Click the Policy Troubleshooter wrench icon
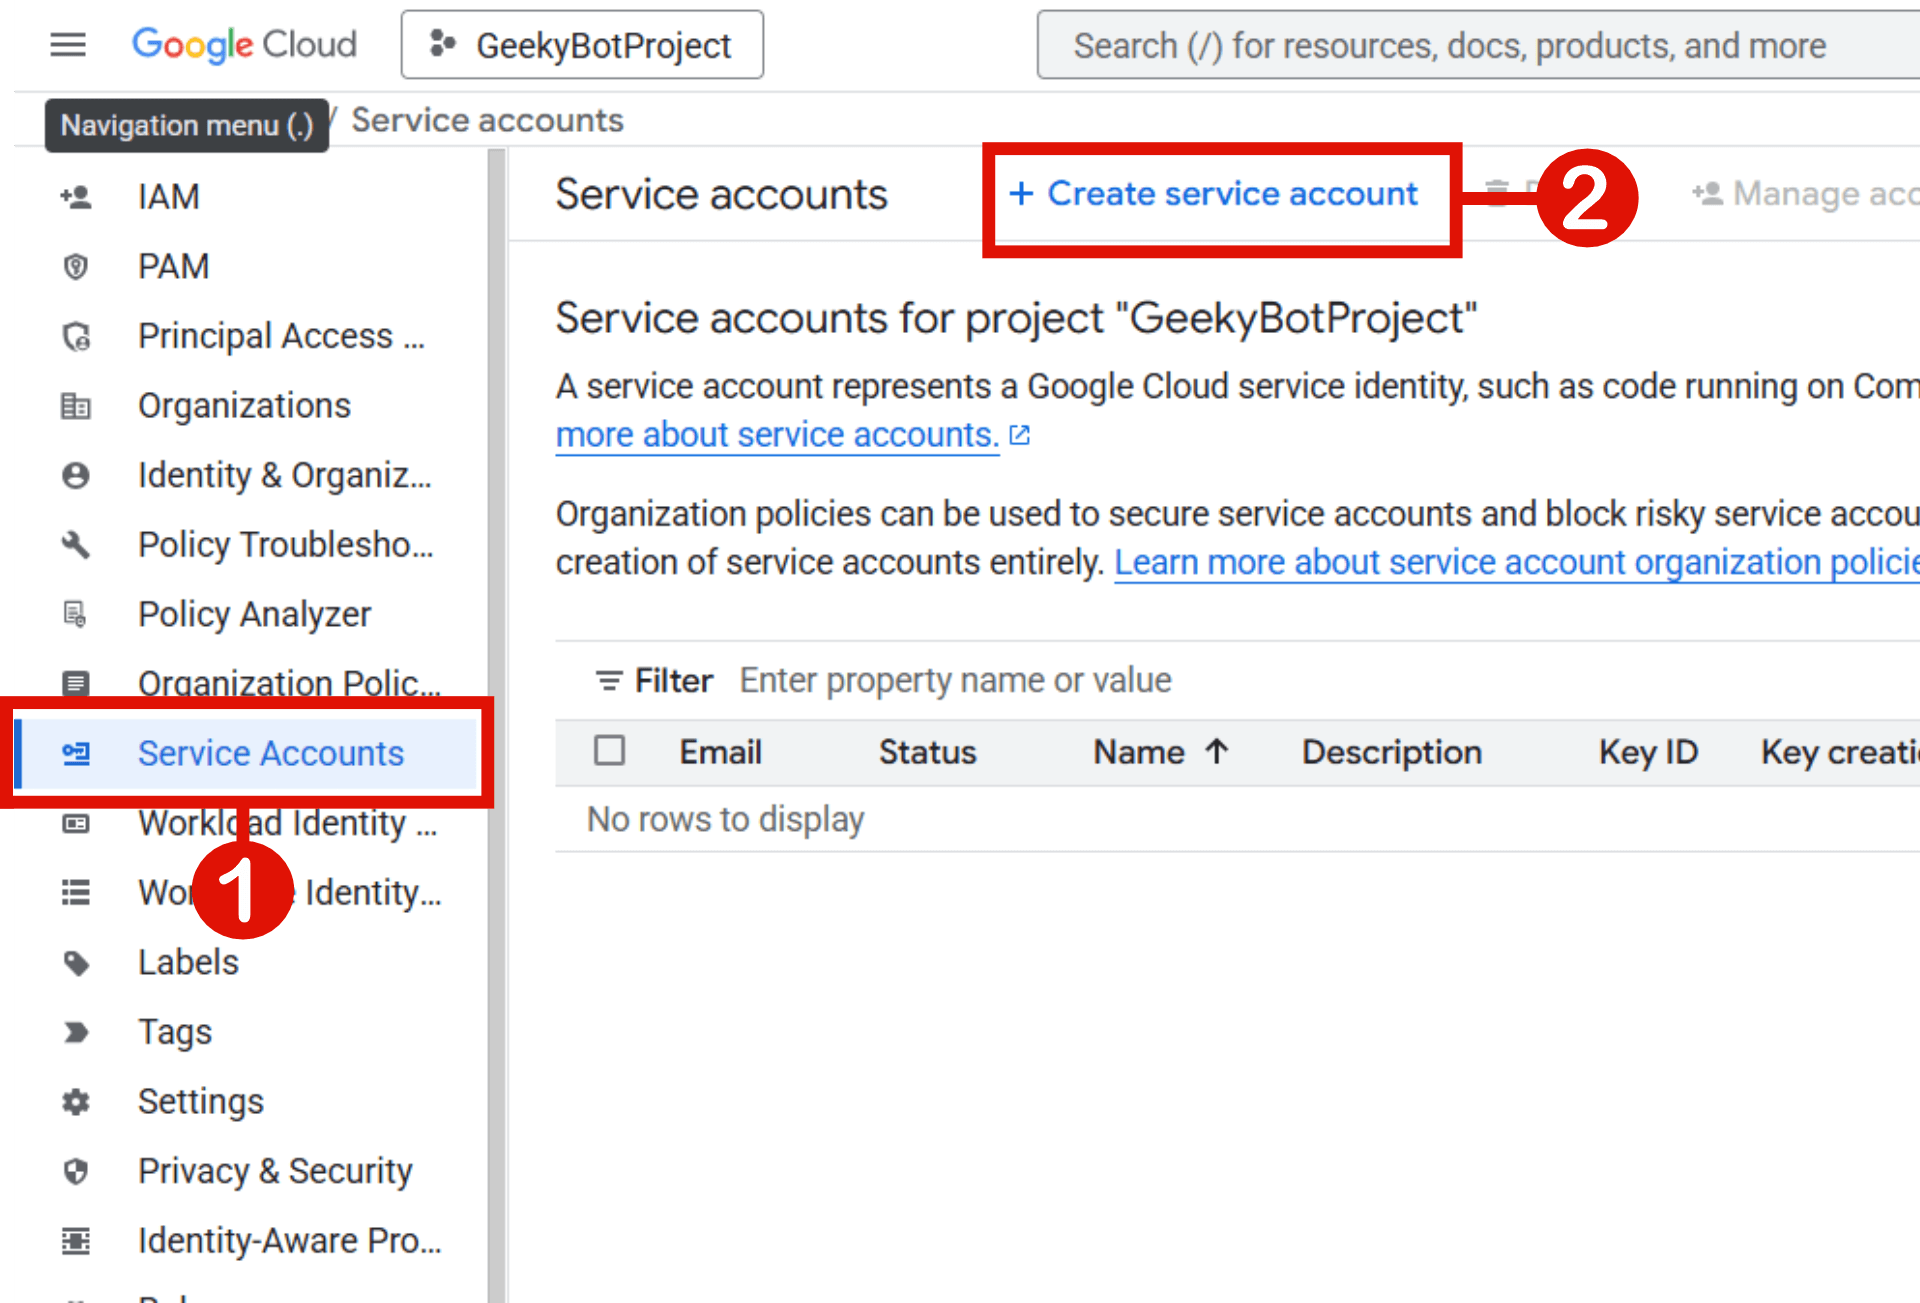 point(76,545)
